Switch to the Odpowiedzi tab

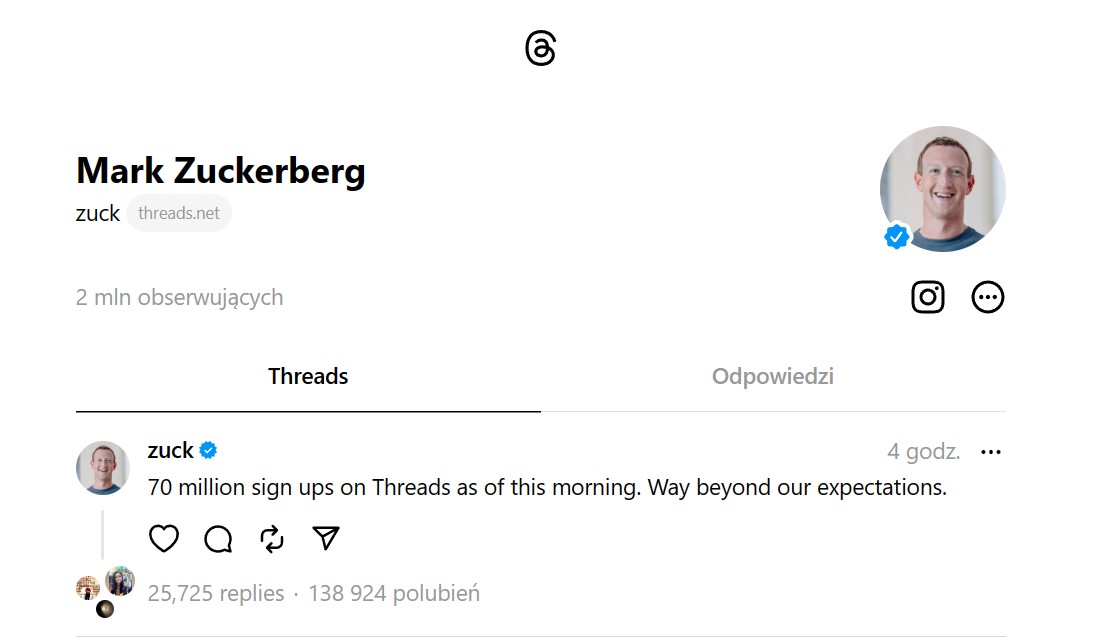click(x=772, y=377)
